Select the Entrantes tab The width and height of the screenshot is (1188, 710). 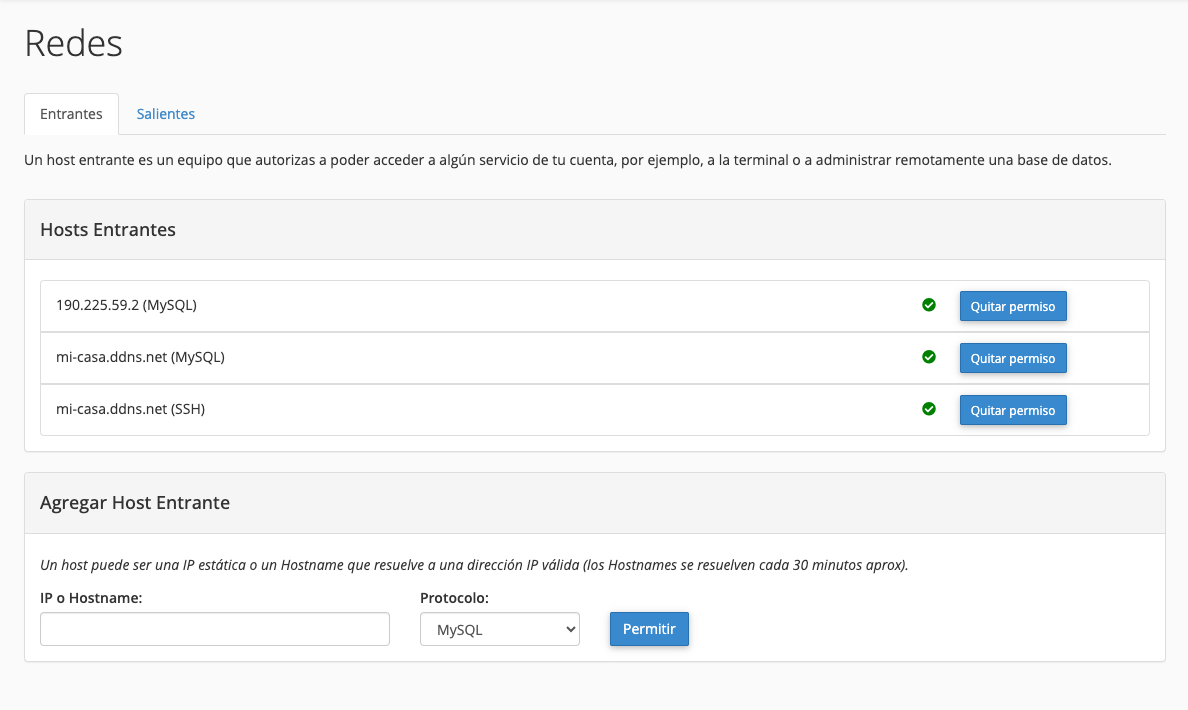click(71, 114)
